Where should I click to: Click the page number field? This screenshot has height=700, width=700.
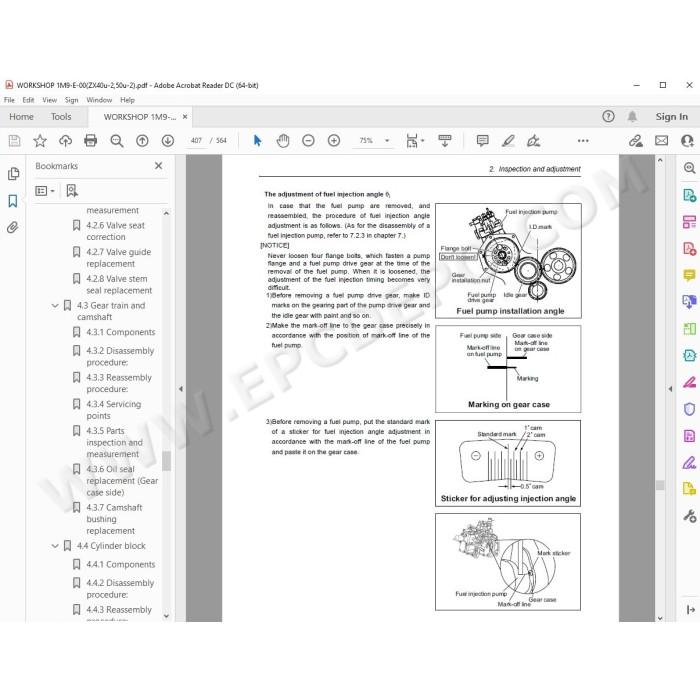(x=196, y=141)
